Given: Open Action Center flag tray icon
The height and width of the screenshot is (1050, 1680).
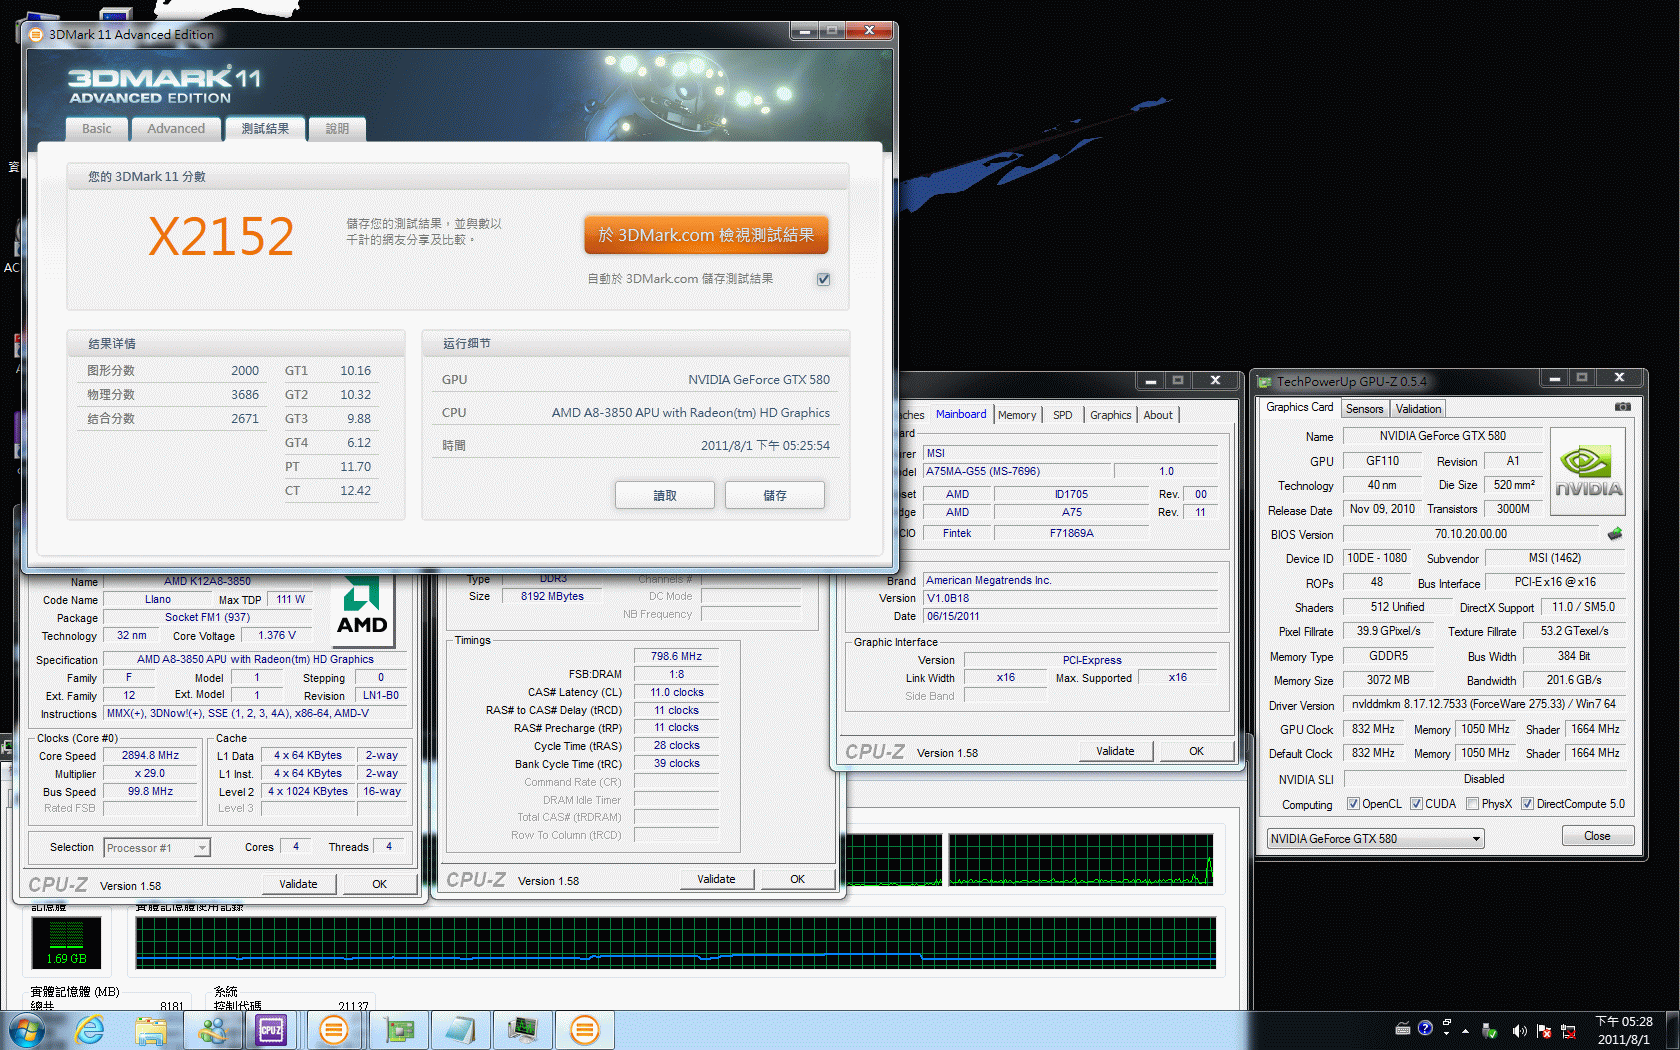Looking at the screenshot, I should point(1543,1030).
